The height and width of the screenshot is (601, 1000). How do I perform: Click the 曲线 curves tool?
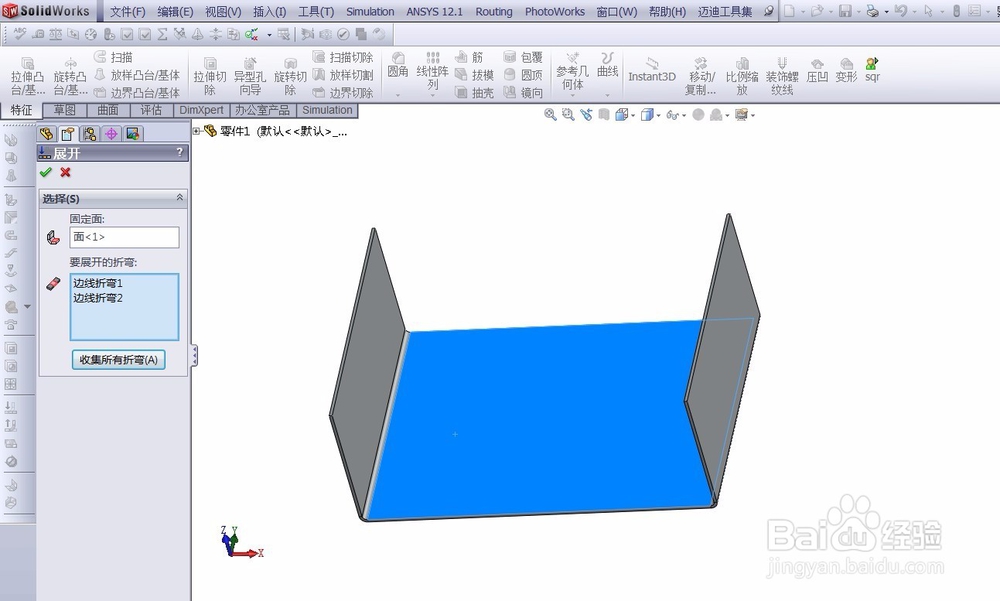[x=608, y=66]
